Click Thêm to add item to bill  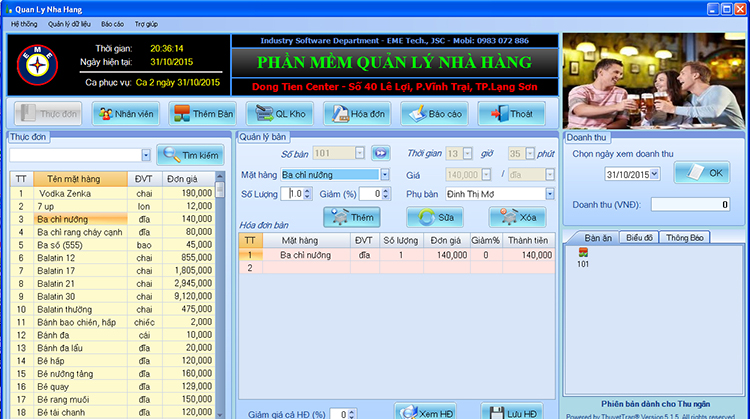[x=351, y=216]
